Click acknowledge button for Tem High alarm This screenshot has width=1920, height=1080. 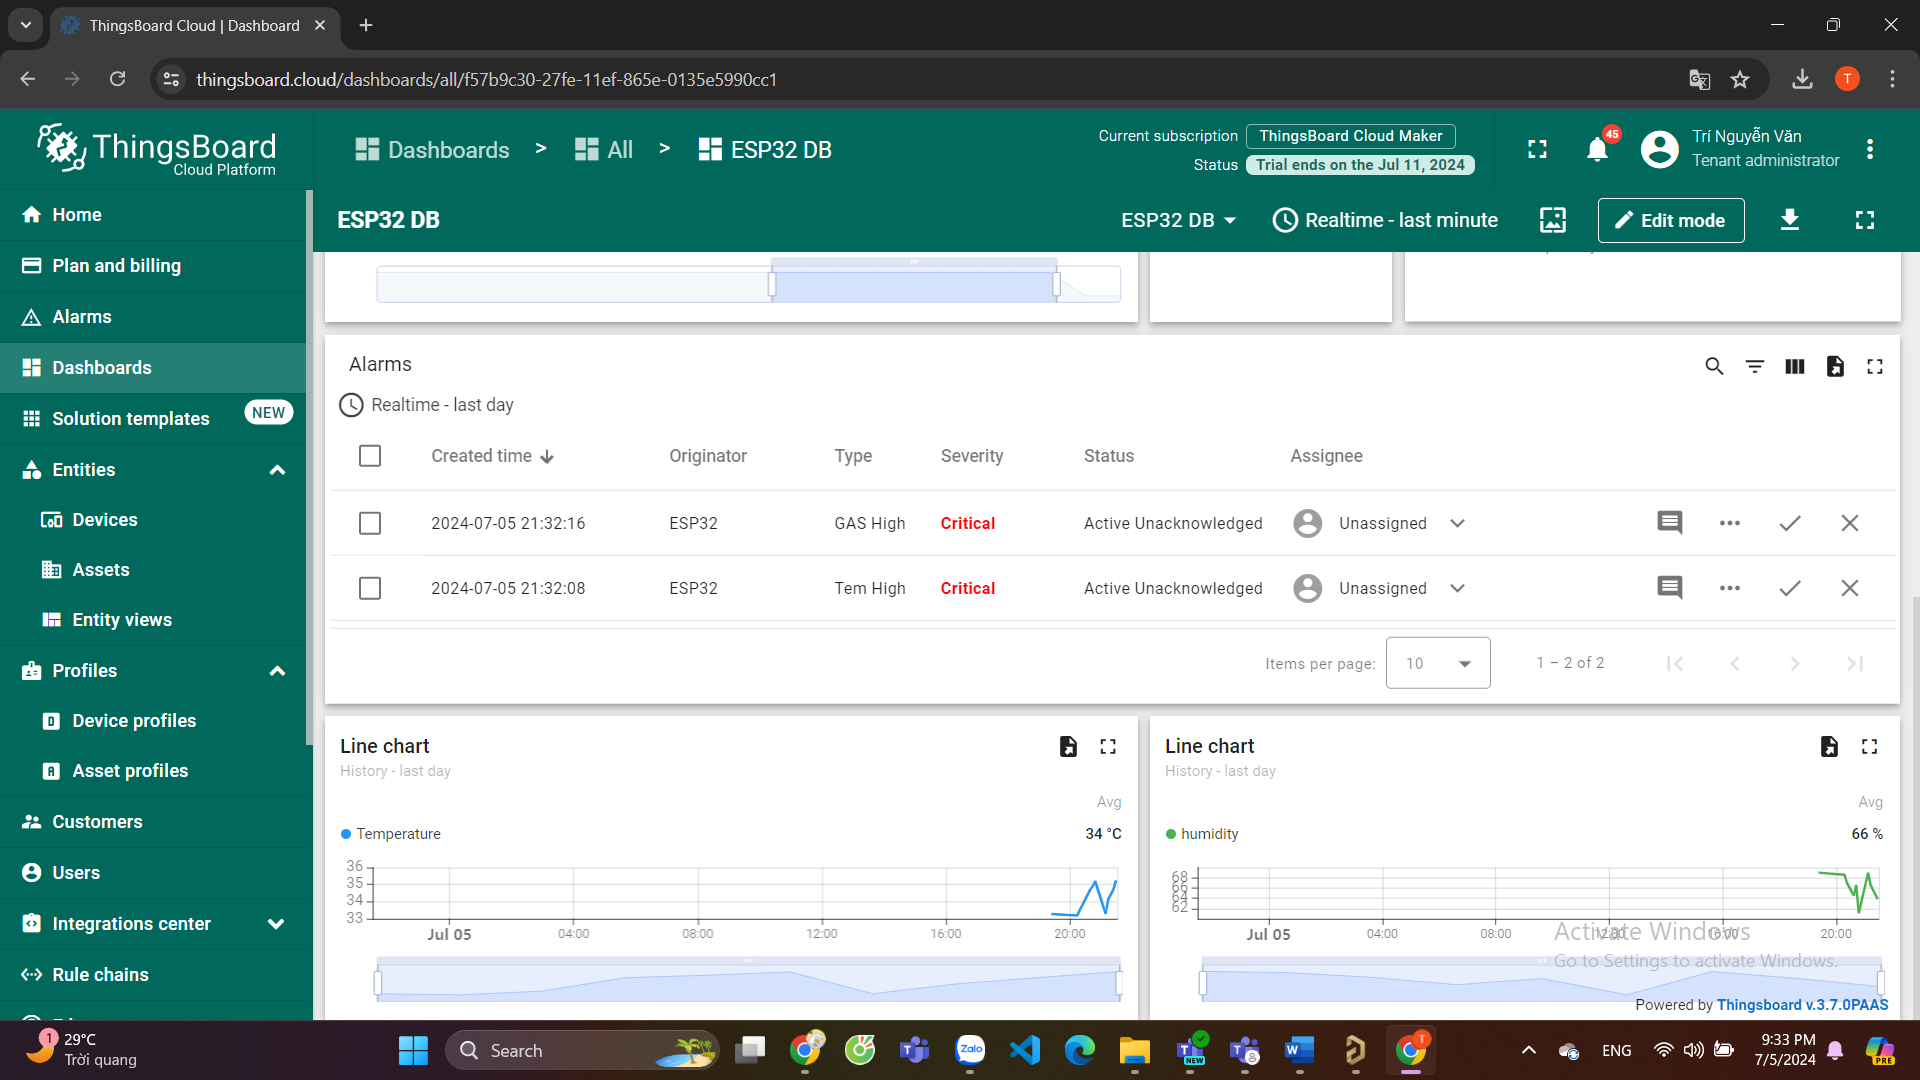(x=1791, y=588)
